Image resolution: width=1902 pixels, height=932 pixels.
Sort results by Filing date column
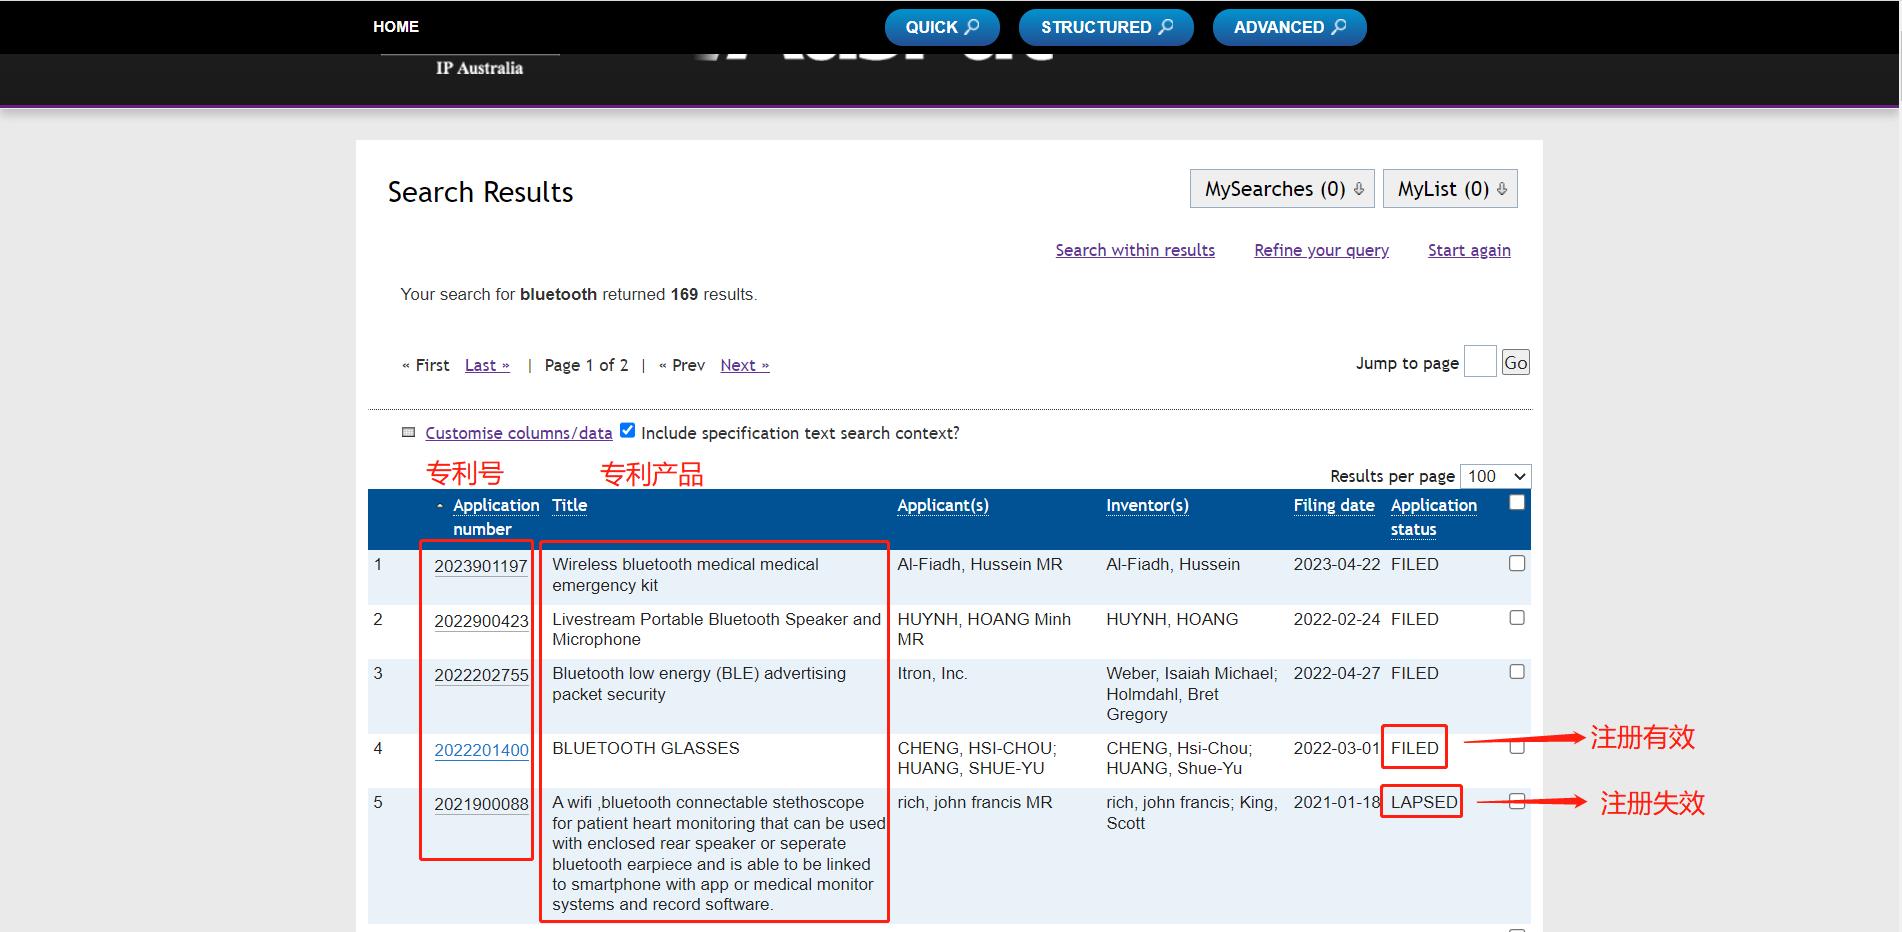coord(1333,506)
